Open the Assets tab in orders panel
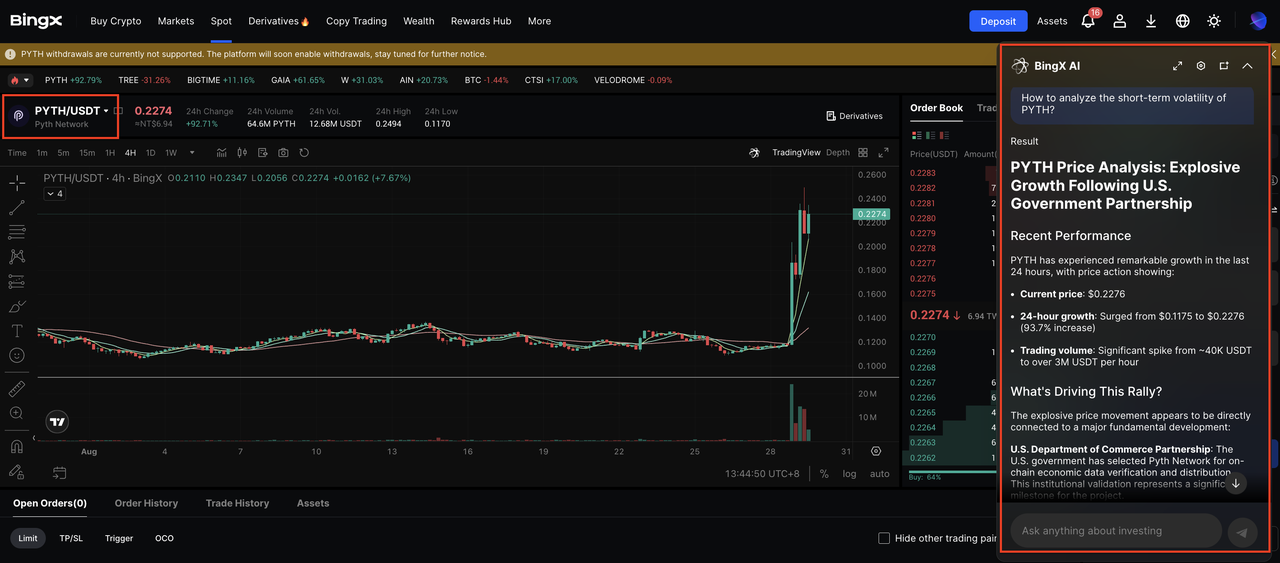The height and width of the screenshot is (563, 1280). coord(313,503)
